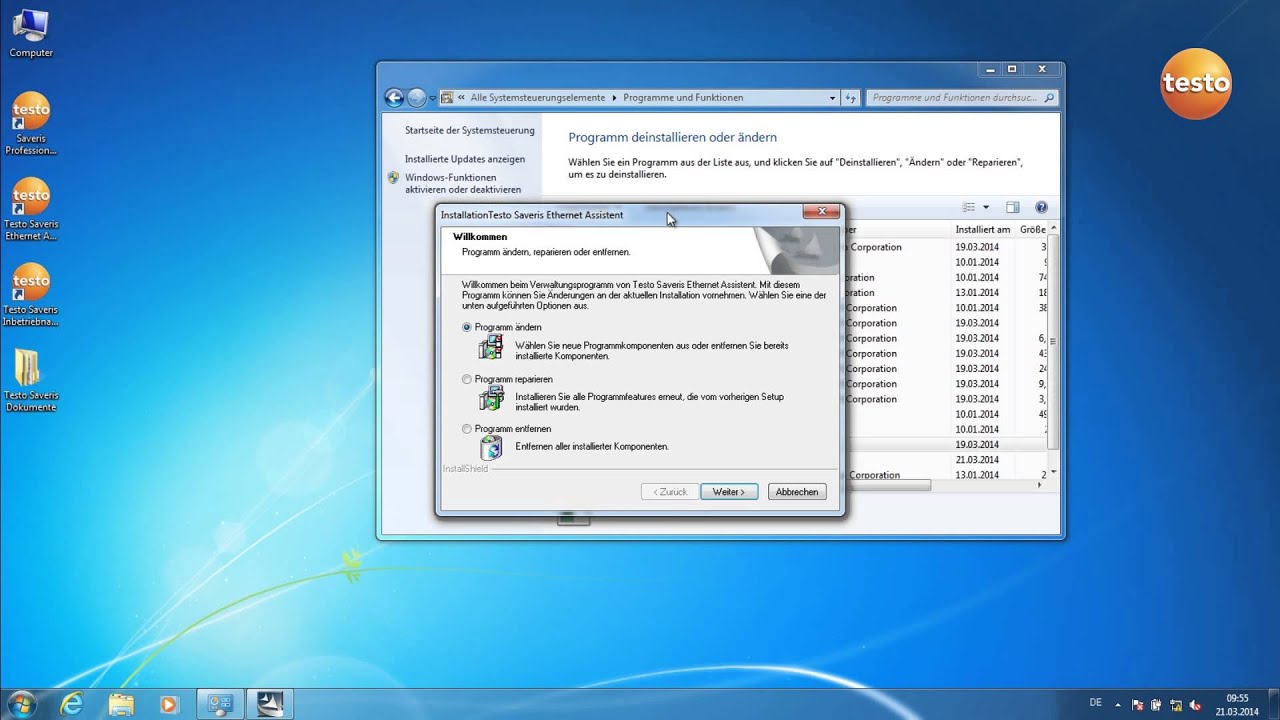Click the DE language indicator in the tray
The image size is (1280, 720).
pos(1096,703)
